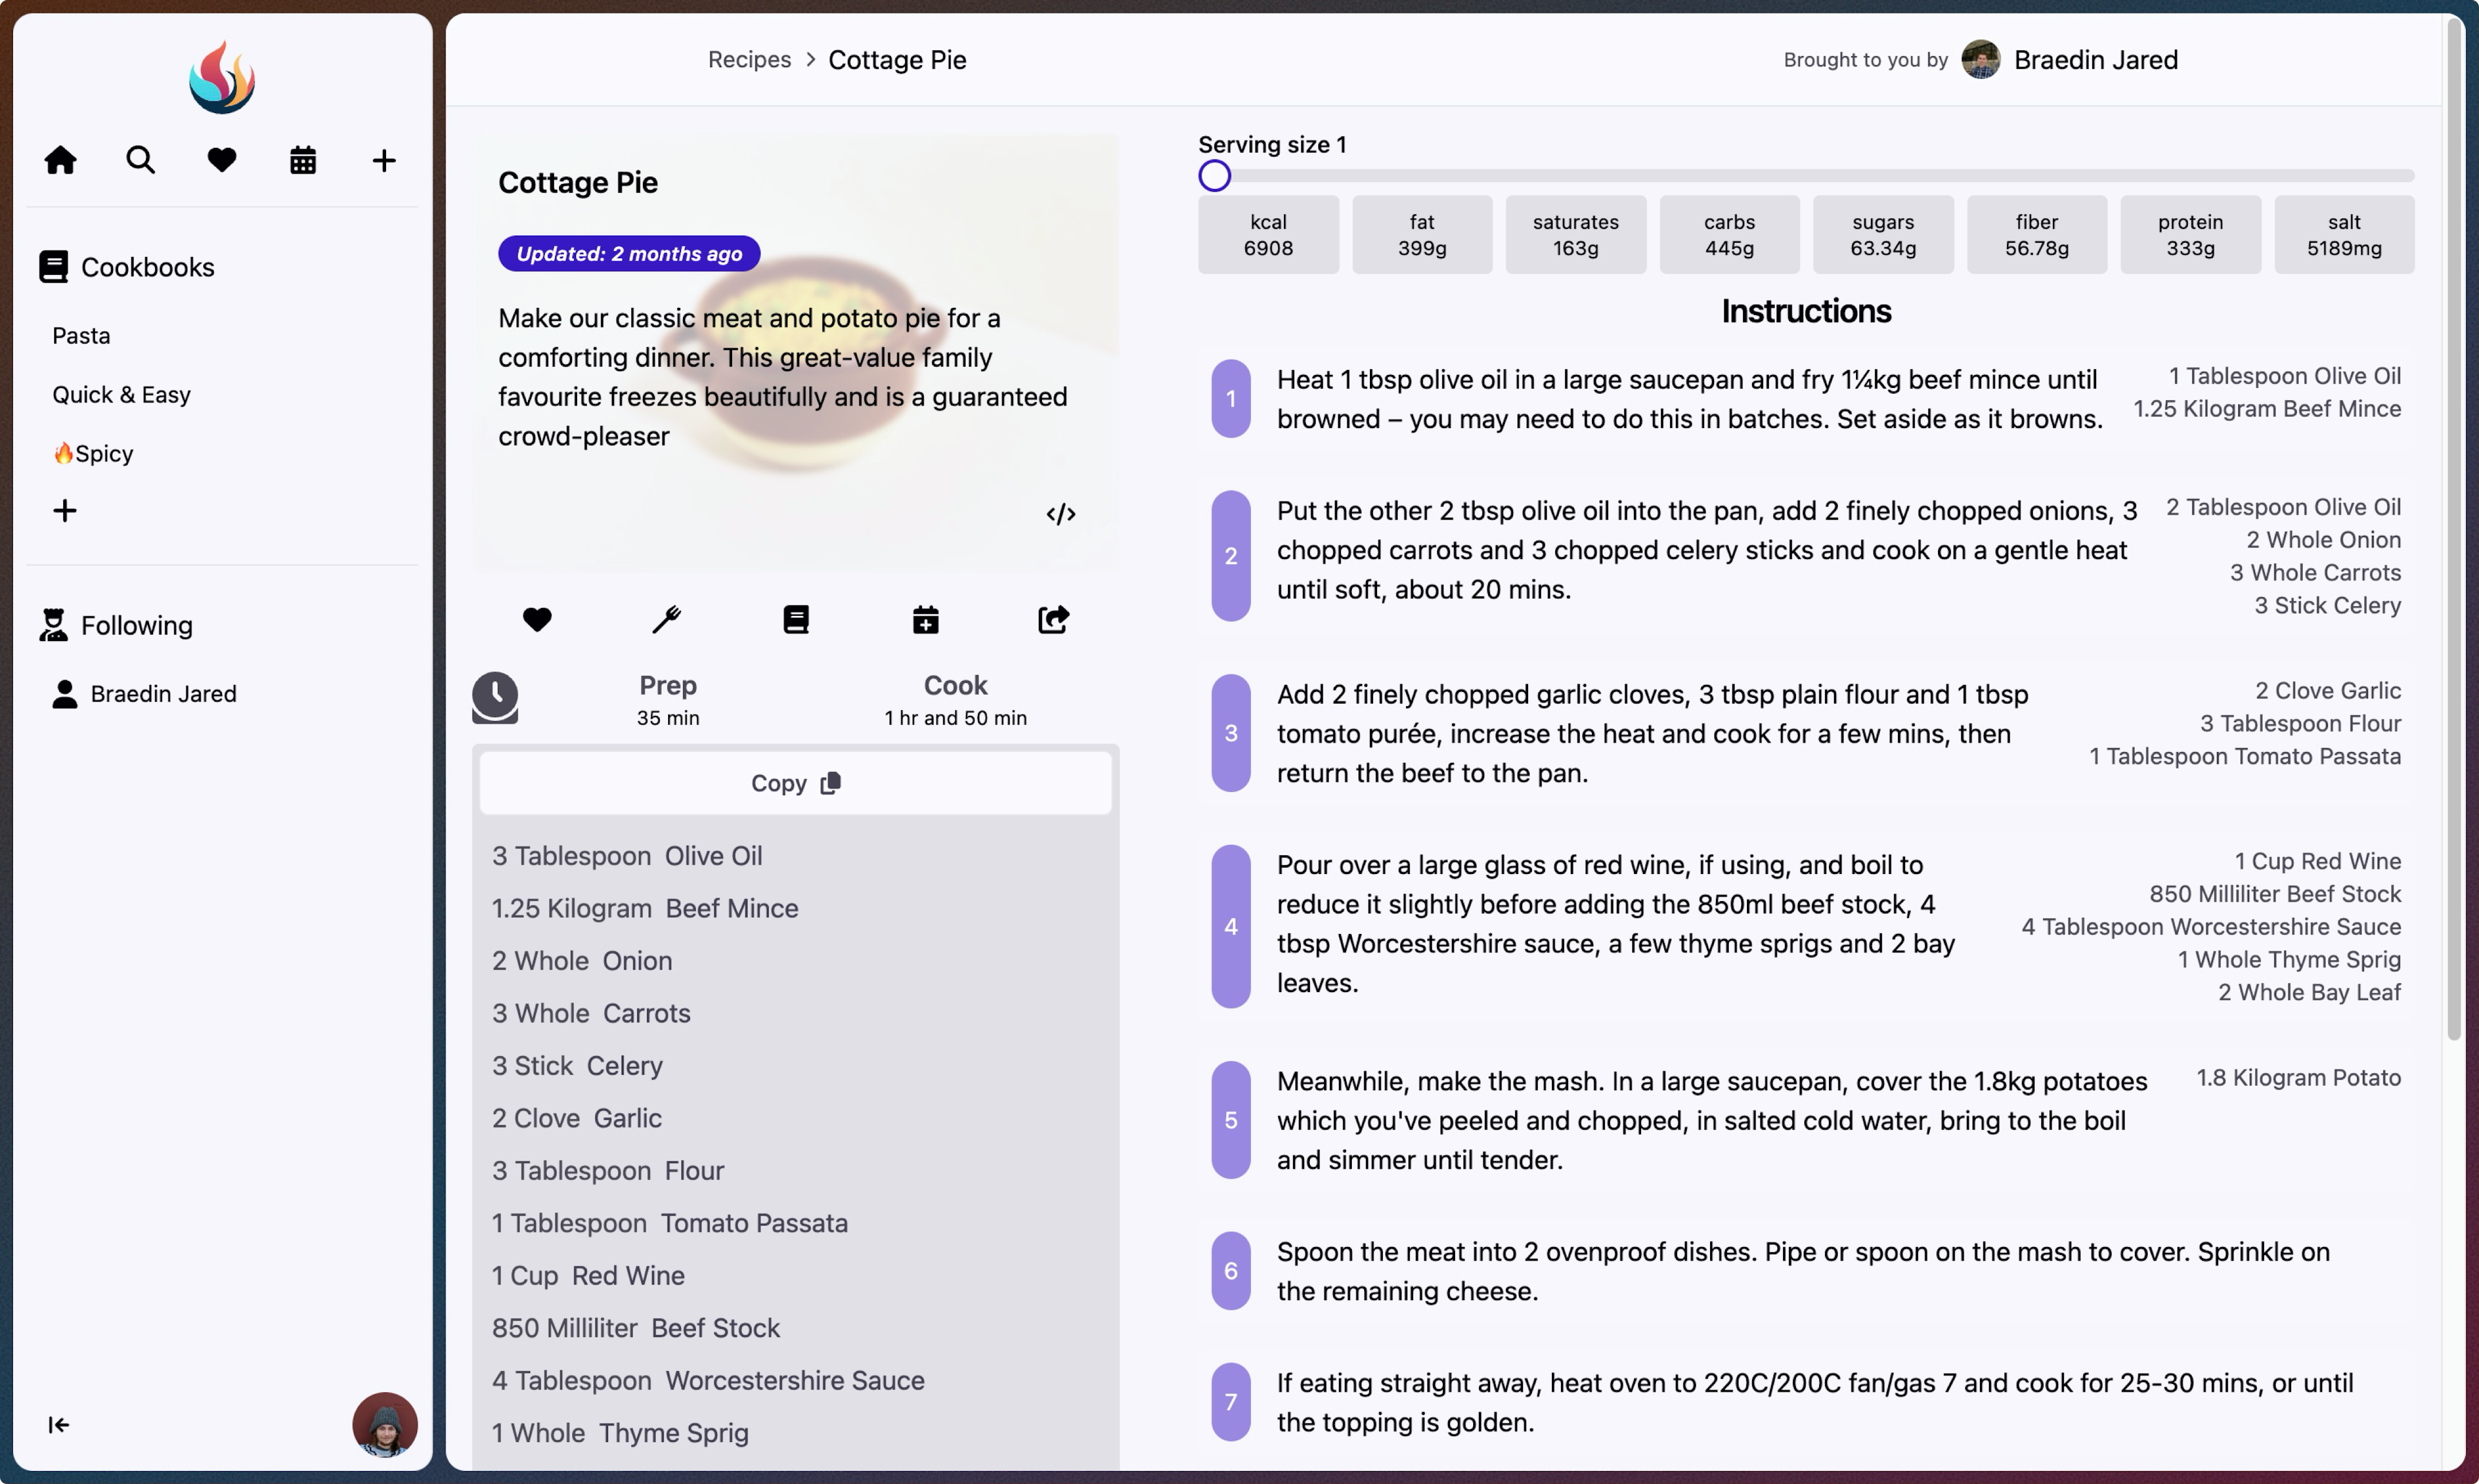
Task: Click '1.8 Kilogram Potato' beside step 5
Action: 2298,1077
